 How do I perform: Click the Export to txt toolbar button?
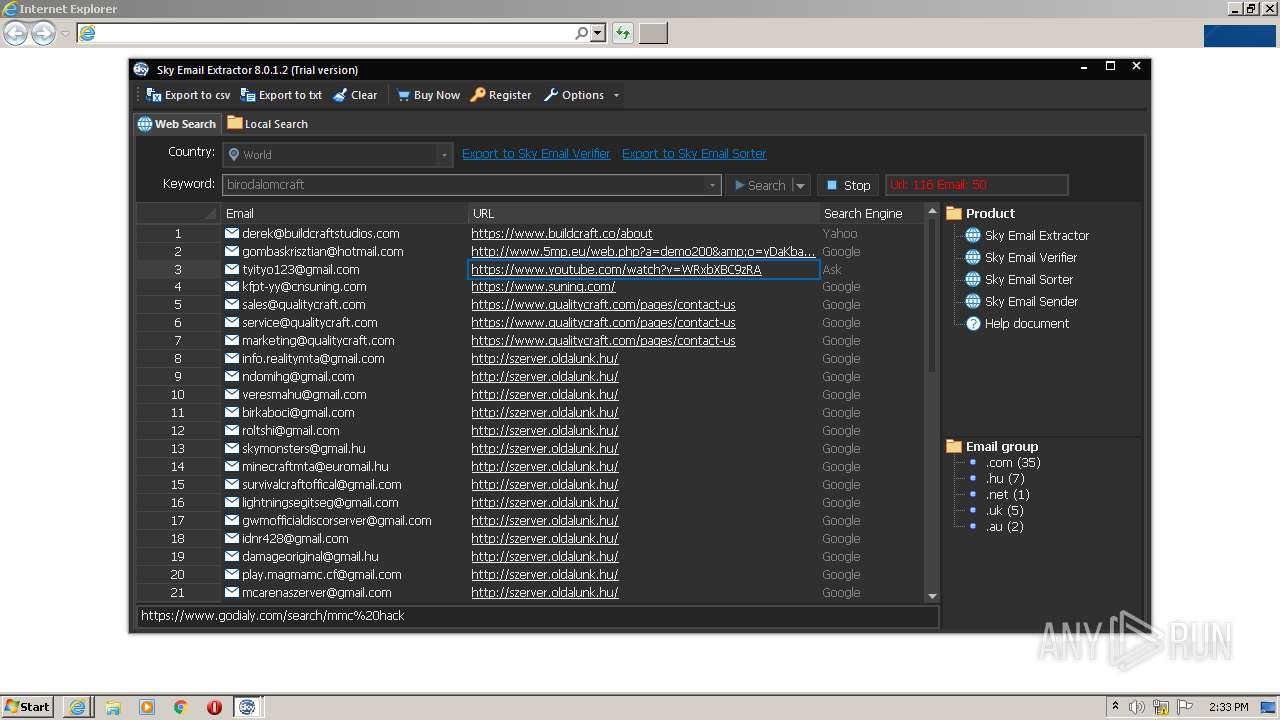tap(281, 95)
